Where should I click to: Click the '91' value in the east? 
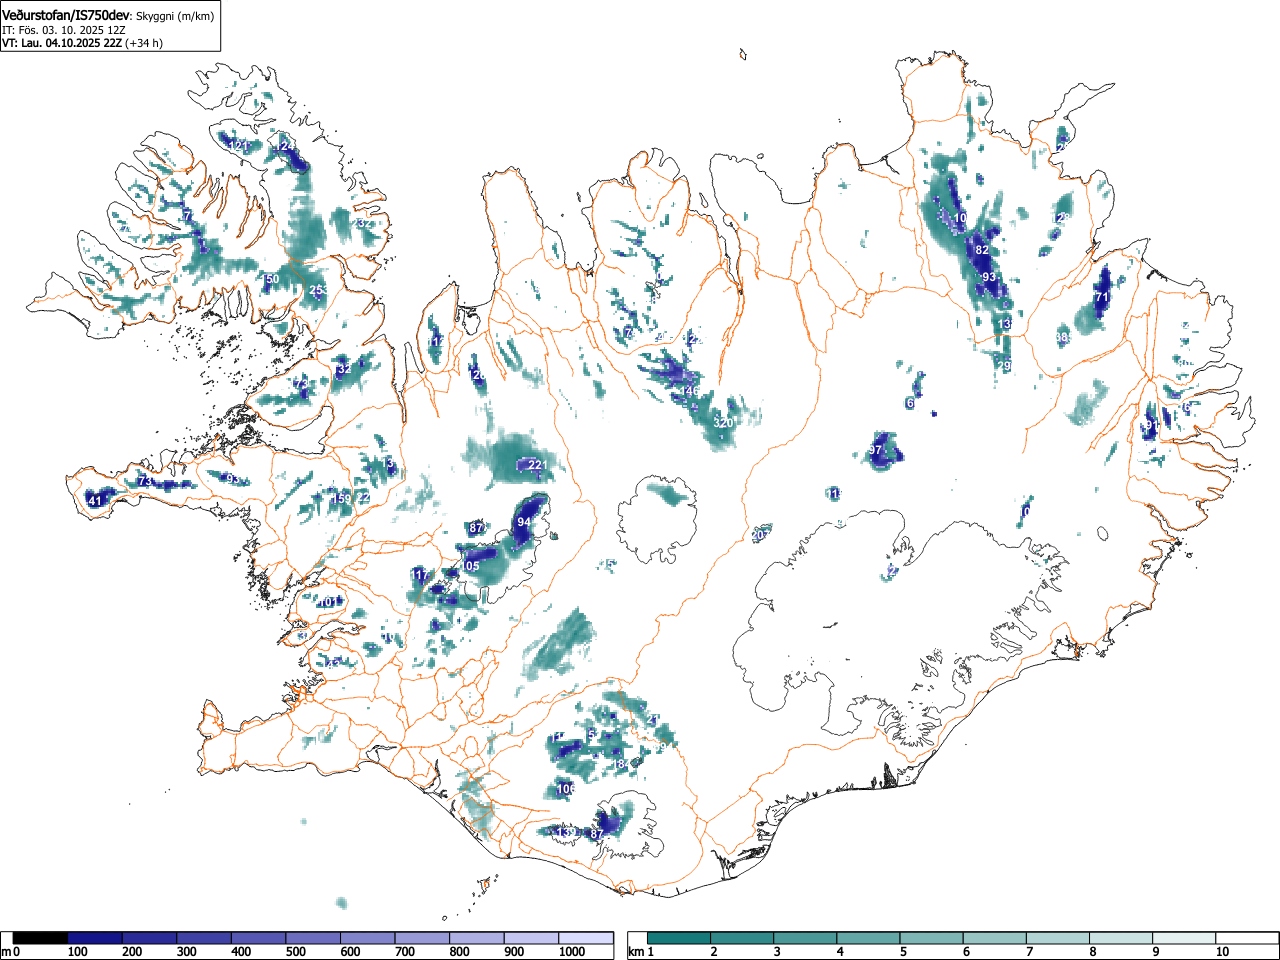[x=1152, y=426]
